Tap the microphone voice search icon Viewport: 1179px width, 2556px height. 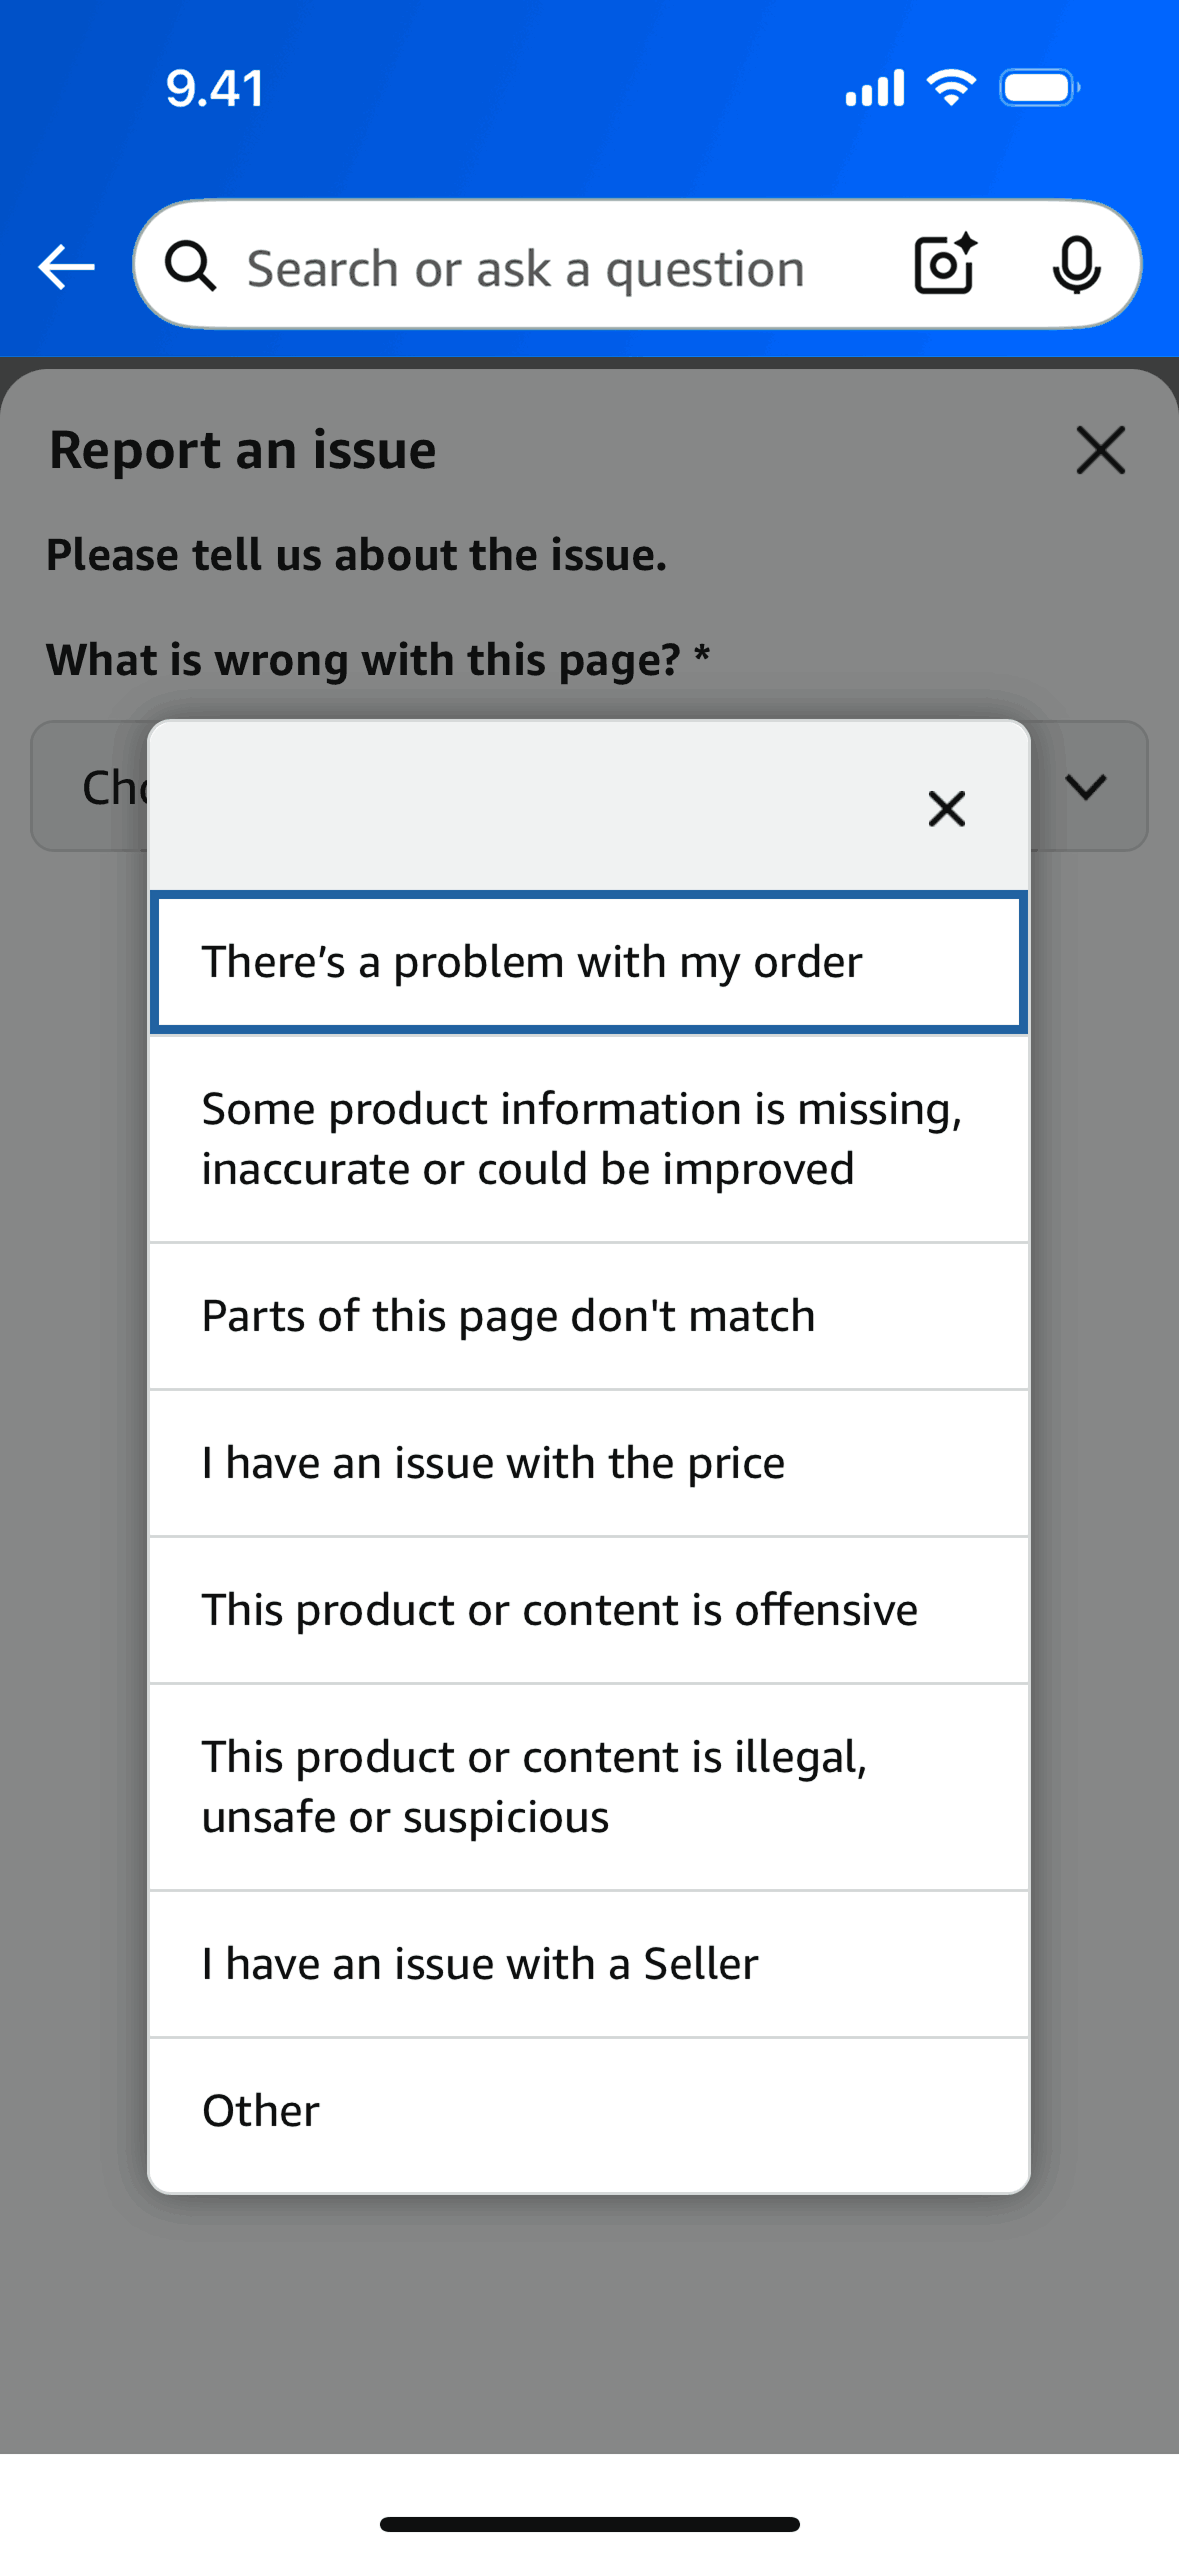point(1076,266)
